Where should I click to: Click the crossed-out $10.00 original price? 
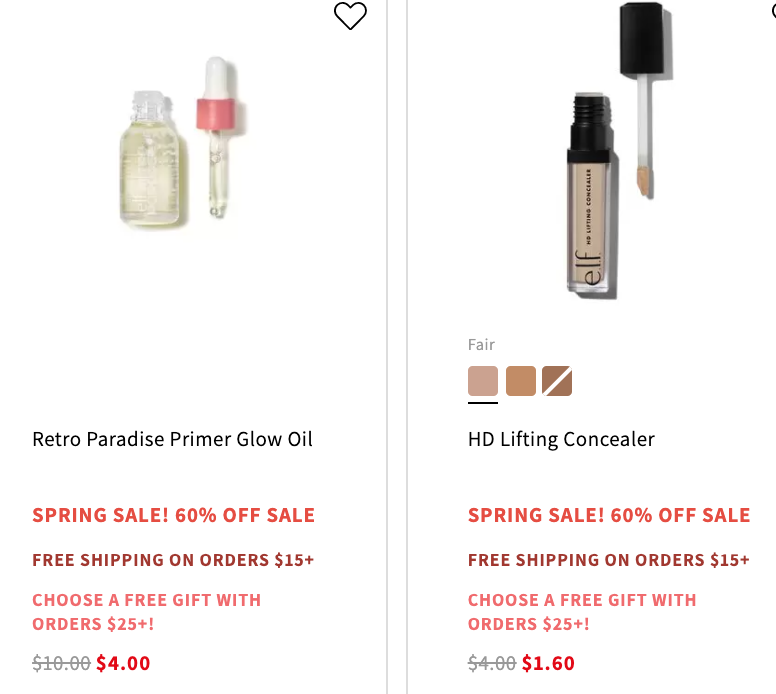click(x=61, y=663)
